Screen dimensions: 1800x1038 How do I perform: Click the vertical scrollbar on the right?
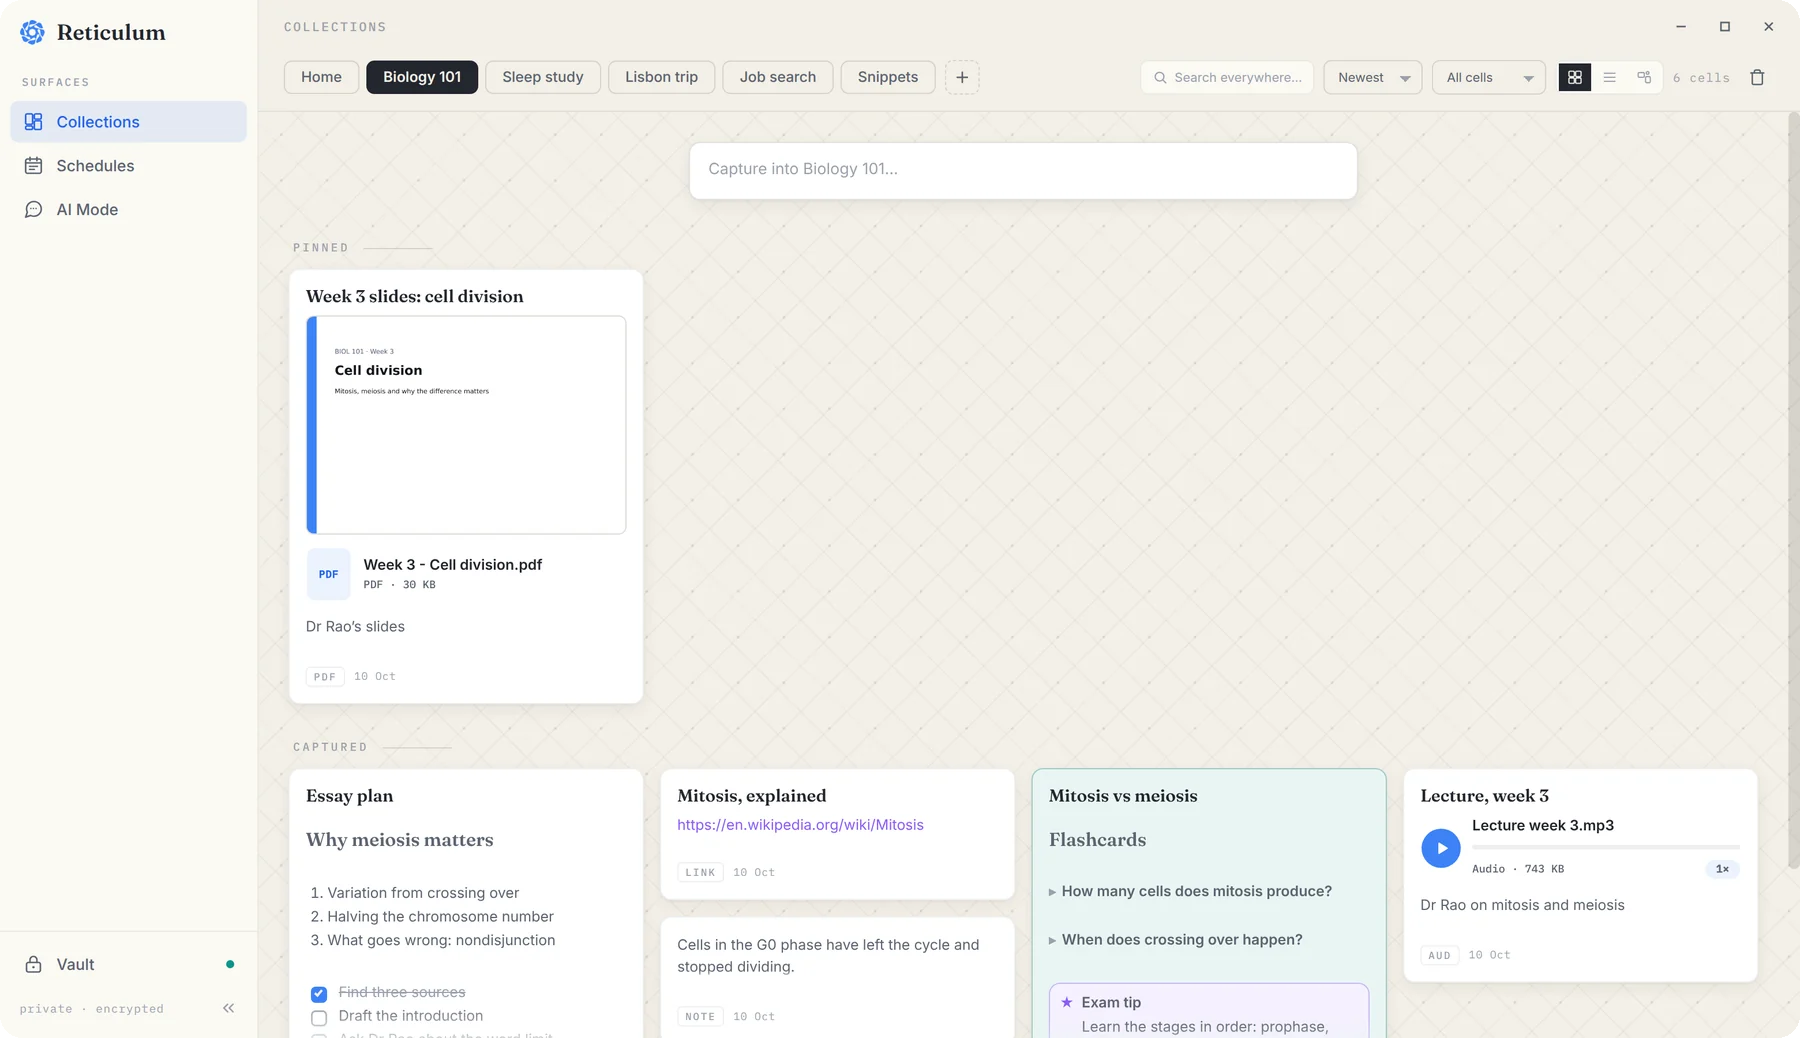coord(1793,490)
